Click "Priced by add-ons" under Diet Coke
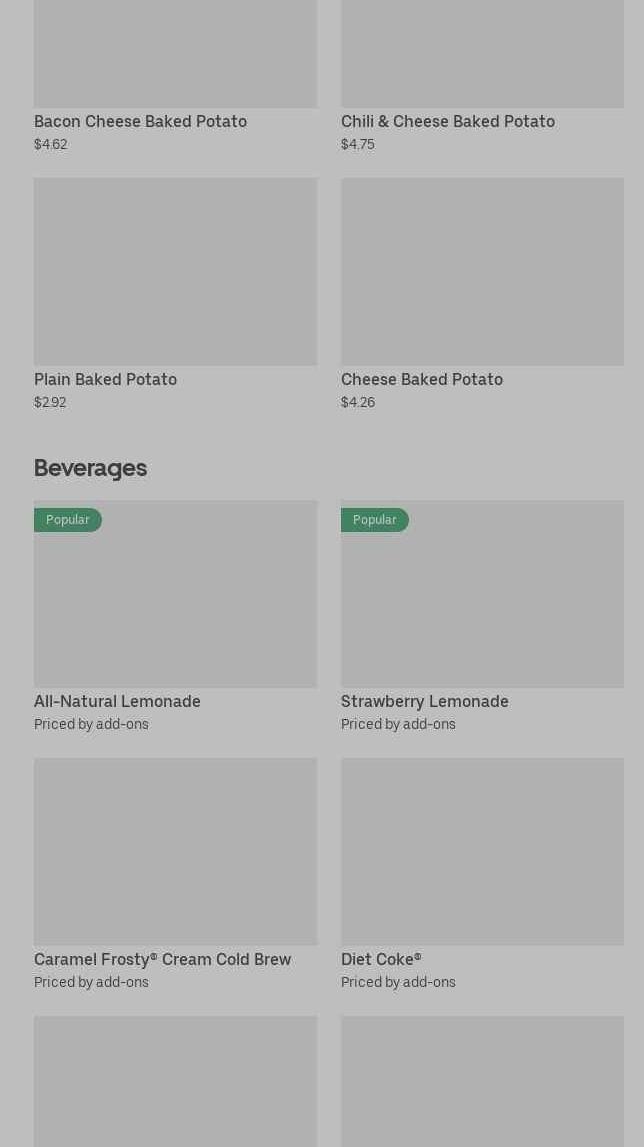 click(398, 982)
